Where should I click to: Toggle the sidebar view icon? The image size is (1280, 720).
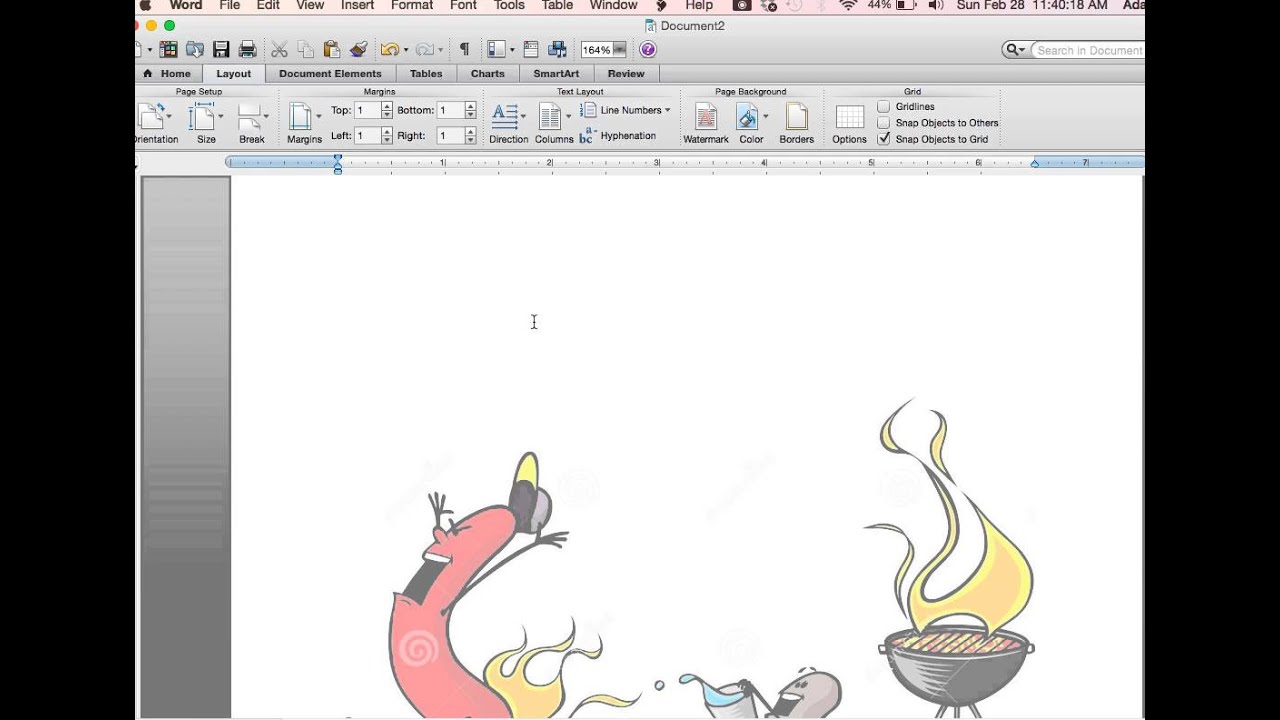pos(496,49)
